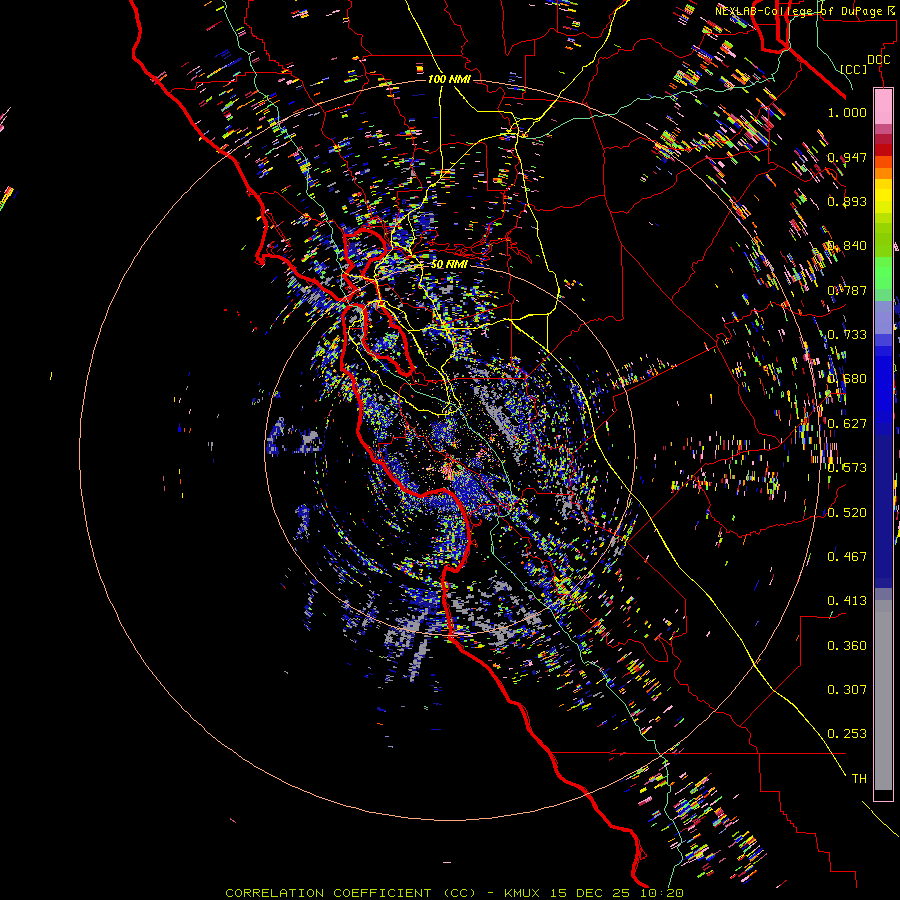Click the large gray band of the CC color bar
The width and height of the screenshot is (900, 900).
[883, 695]
